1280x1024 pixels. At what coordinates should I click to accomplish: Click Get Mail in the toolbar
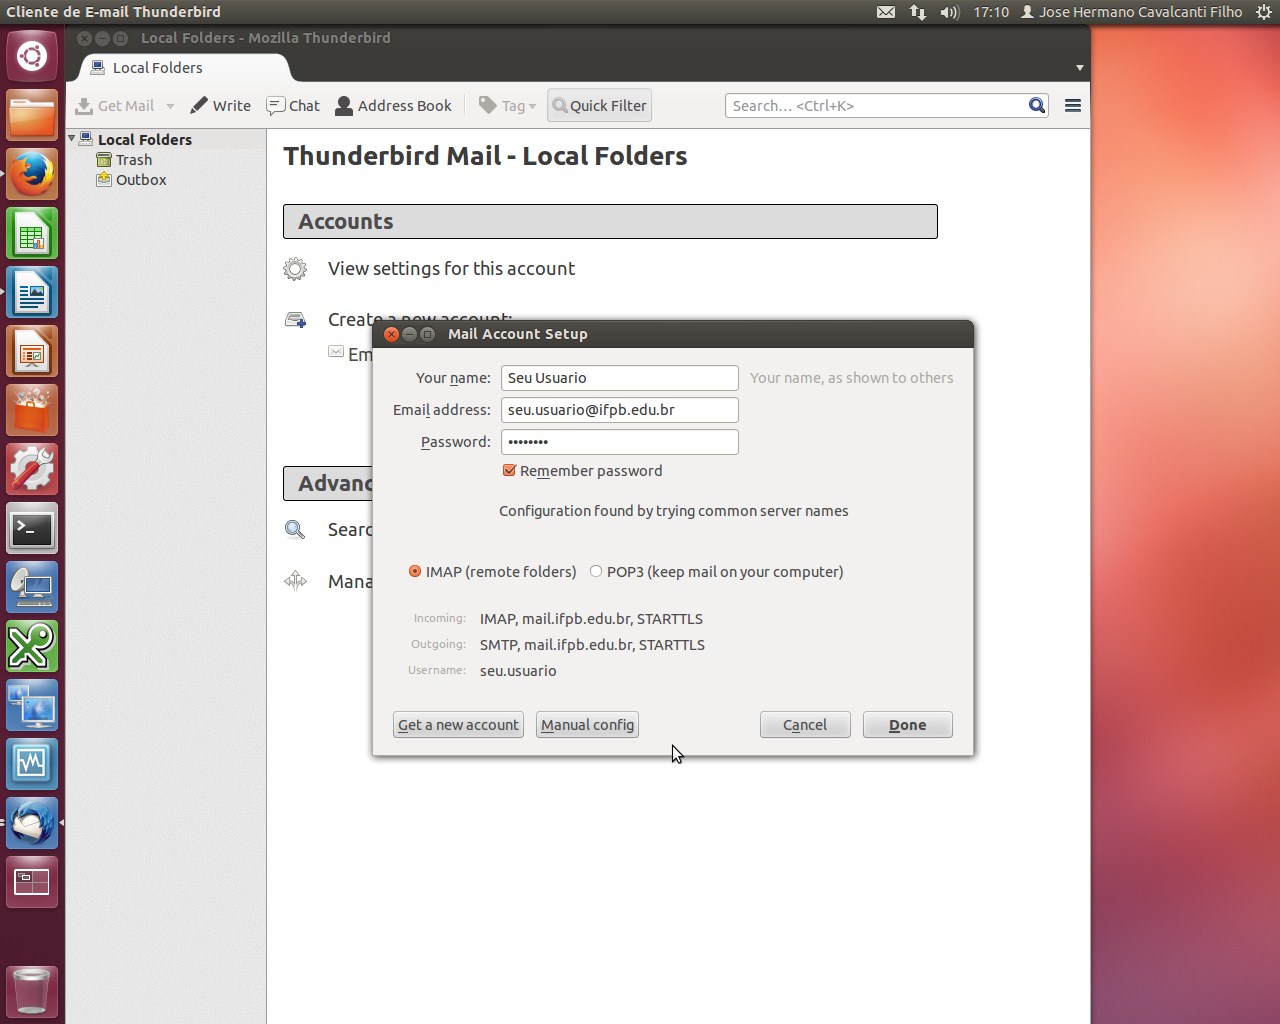(115, 105)
